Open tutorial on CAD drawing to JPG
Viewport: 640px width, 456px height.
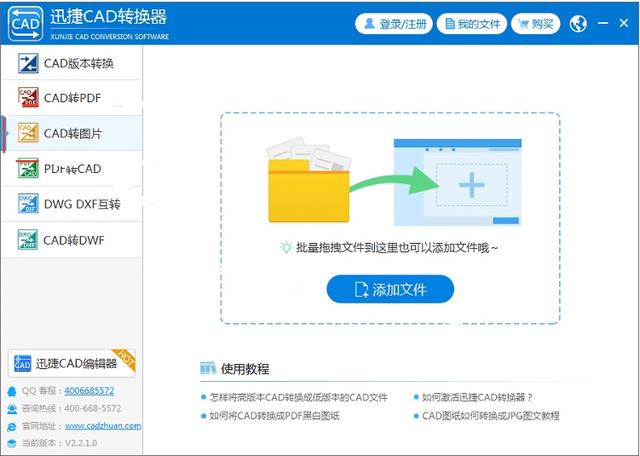491,416
